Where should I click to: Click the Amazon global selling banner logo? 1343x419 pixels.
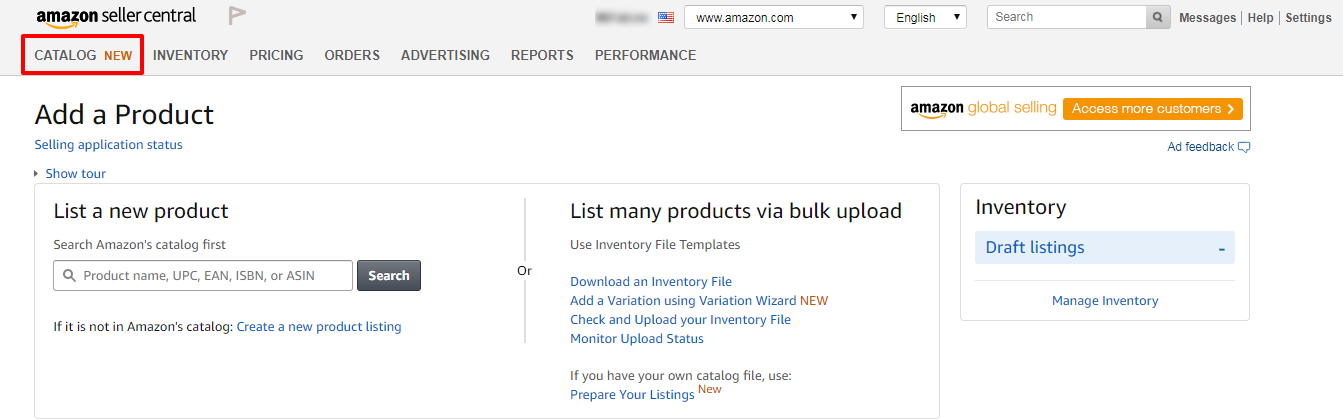tap(982, 109)
